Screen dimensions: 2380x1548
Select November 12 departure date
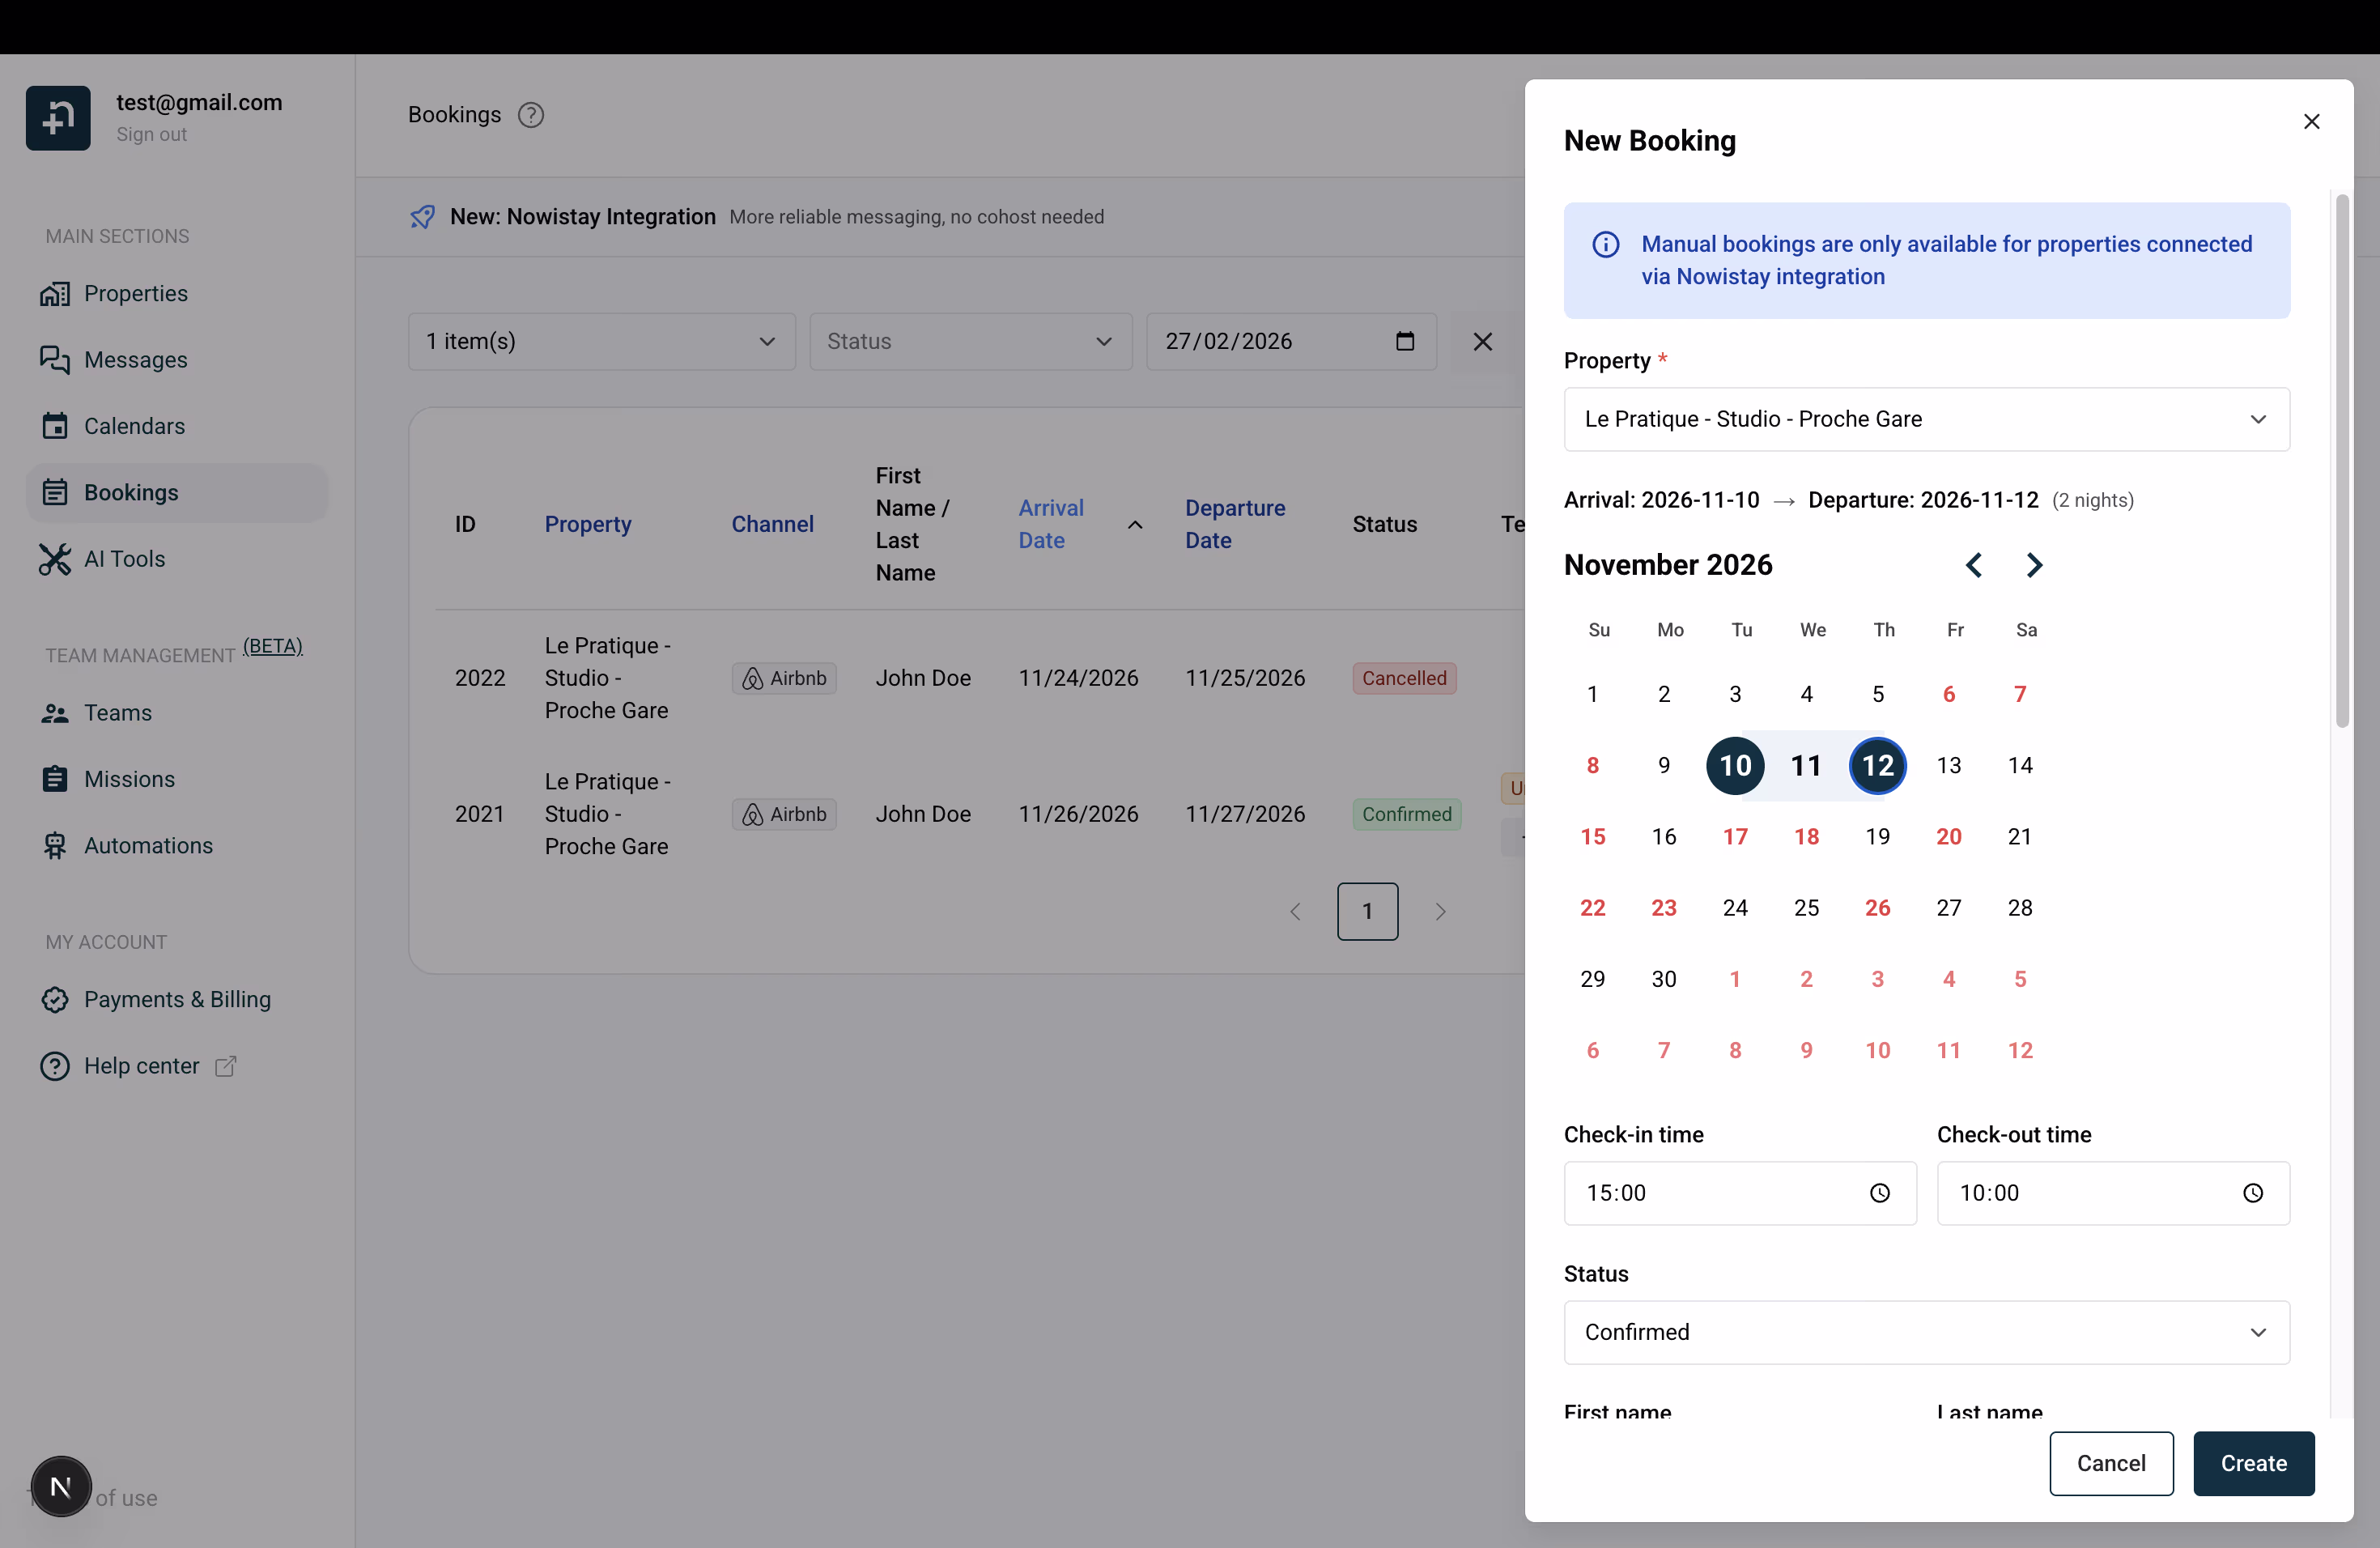coord(1877,766)
